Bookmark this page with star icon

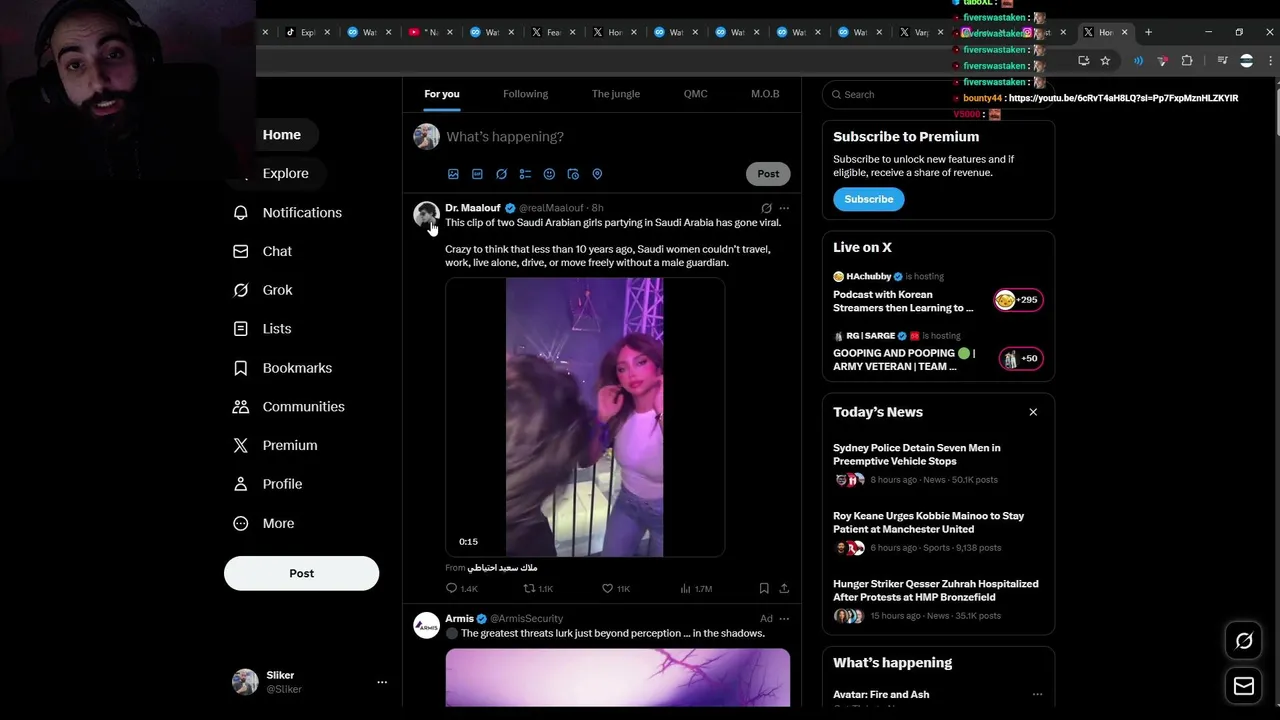pyautogui.click(x=1105, y=61)
